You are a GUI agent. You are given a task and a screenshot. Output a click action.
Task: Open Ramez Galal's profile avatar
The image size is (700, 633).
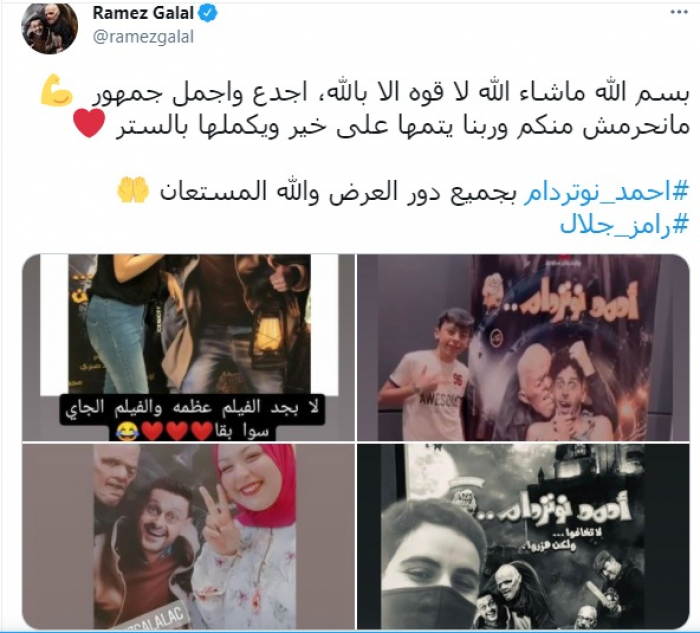(x=50, y=28)
